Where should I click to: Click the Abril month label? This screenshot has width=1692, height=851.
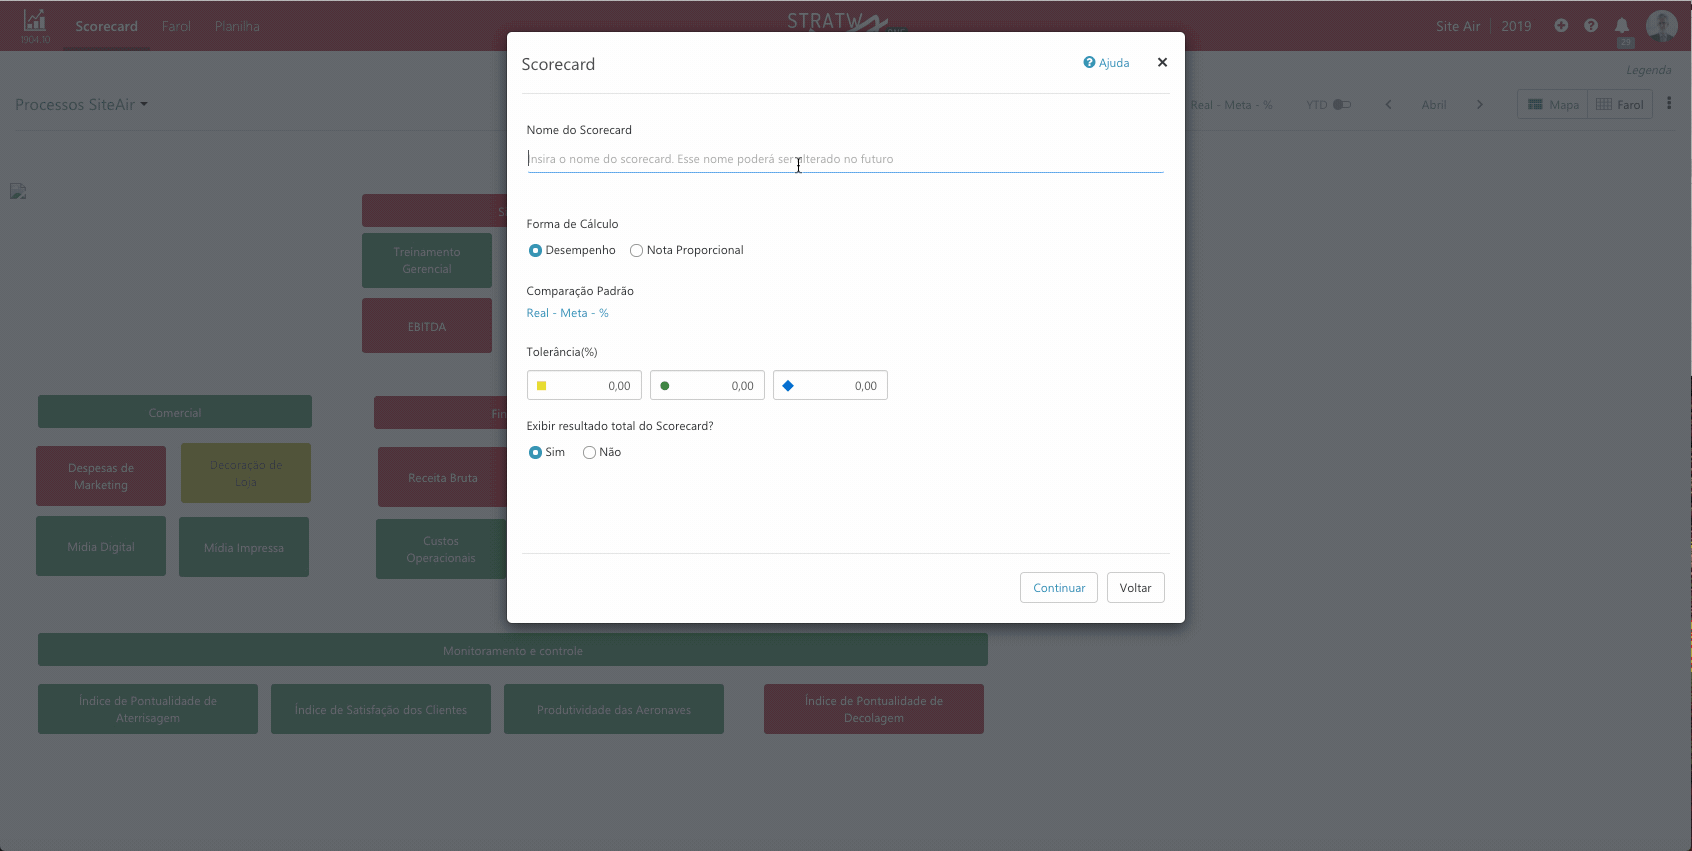coord(1434,104)
